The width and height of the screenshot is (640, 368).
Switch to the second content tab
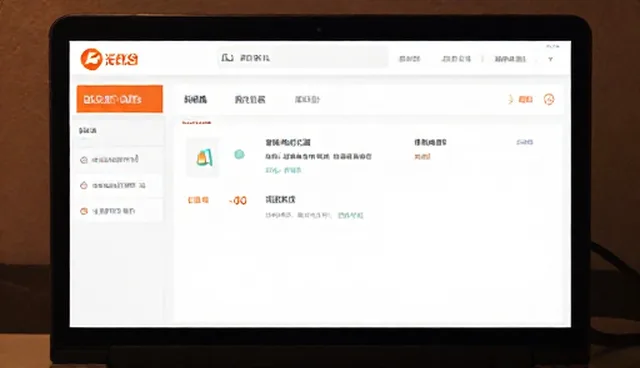250,99
